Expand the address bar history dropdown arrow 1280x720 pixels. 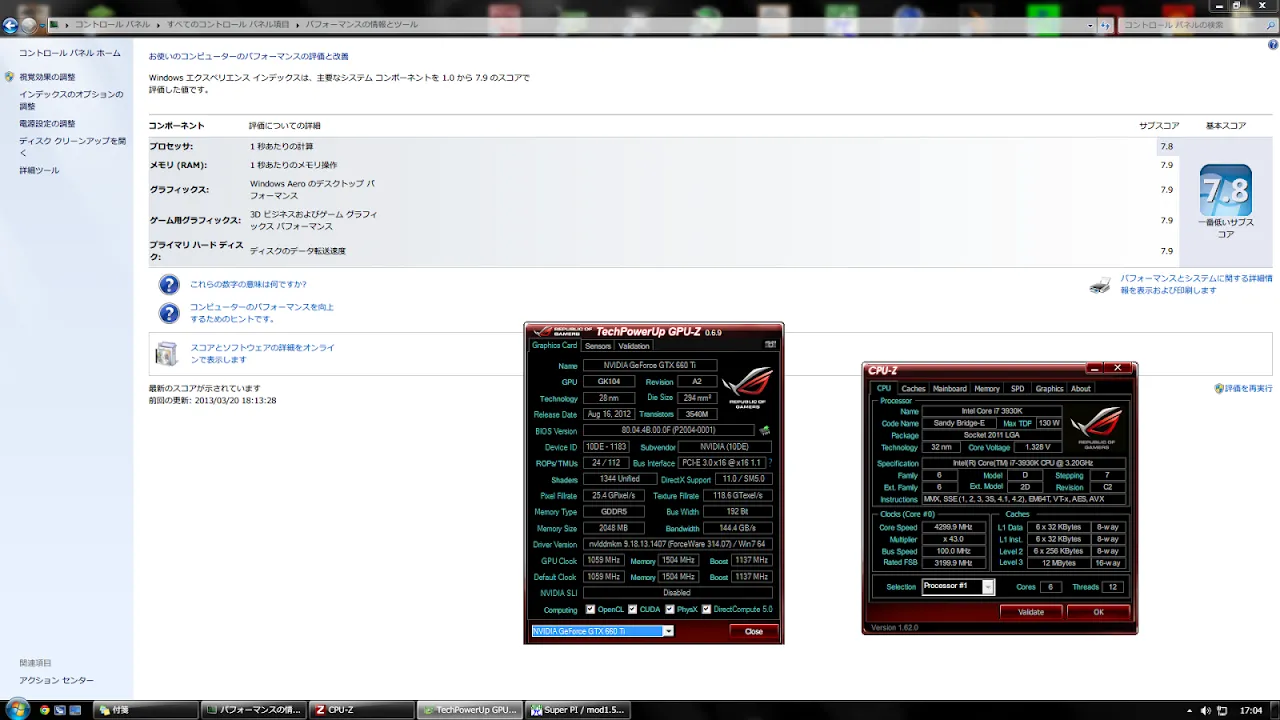coord(1091,25)
